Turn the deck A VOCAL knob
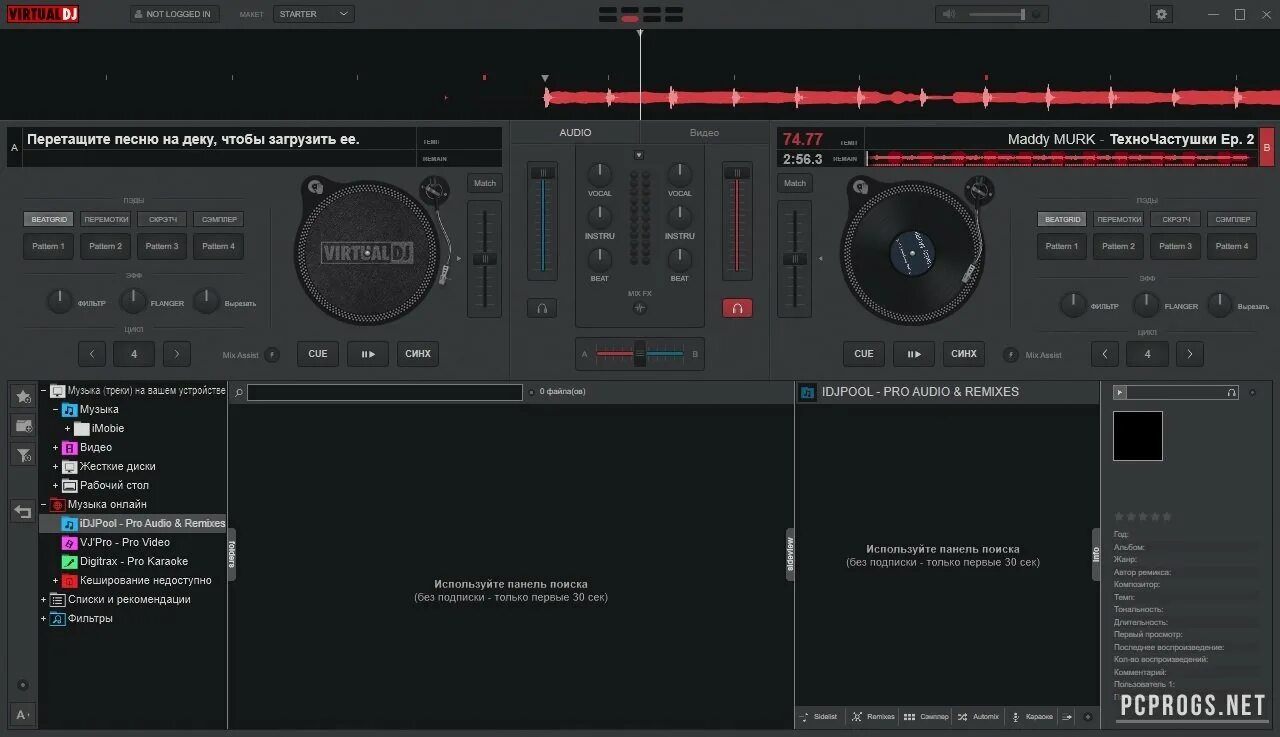This screenshot has height=737, width=1280. click(599, 174)
